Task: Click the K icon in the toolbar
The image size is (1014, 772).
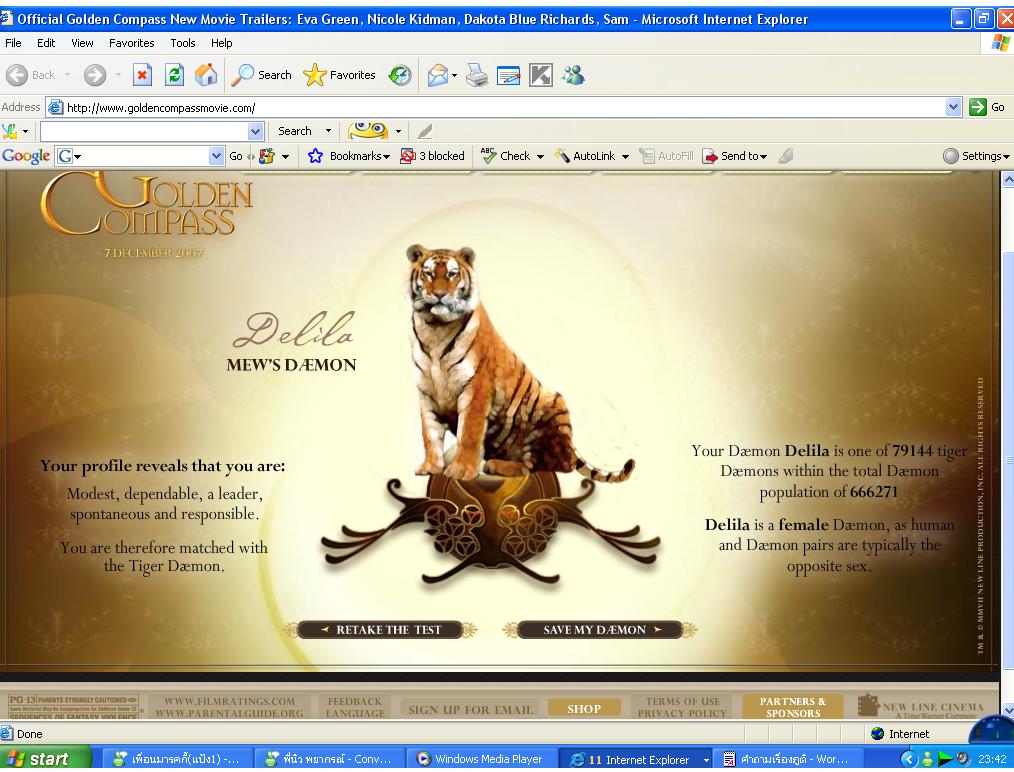Action: (541, 75)
